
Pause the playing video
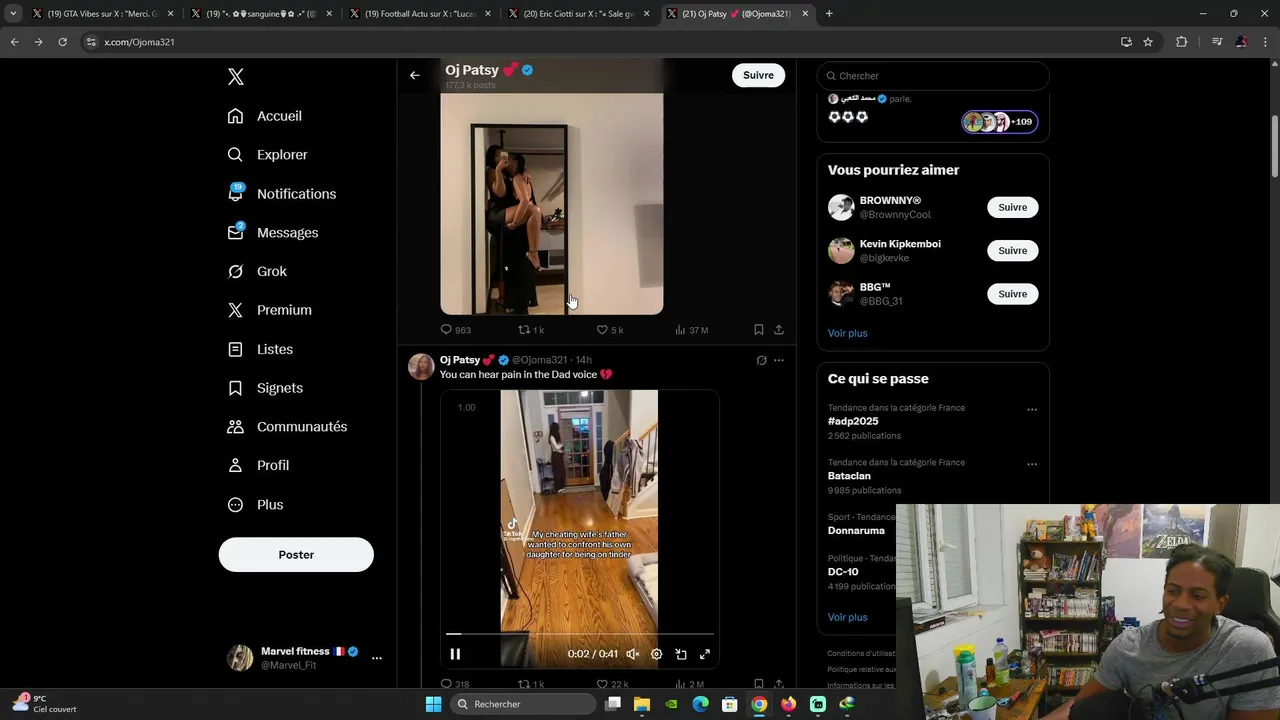pyautogui.click(x=455, y=654)
